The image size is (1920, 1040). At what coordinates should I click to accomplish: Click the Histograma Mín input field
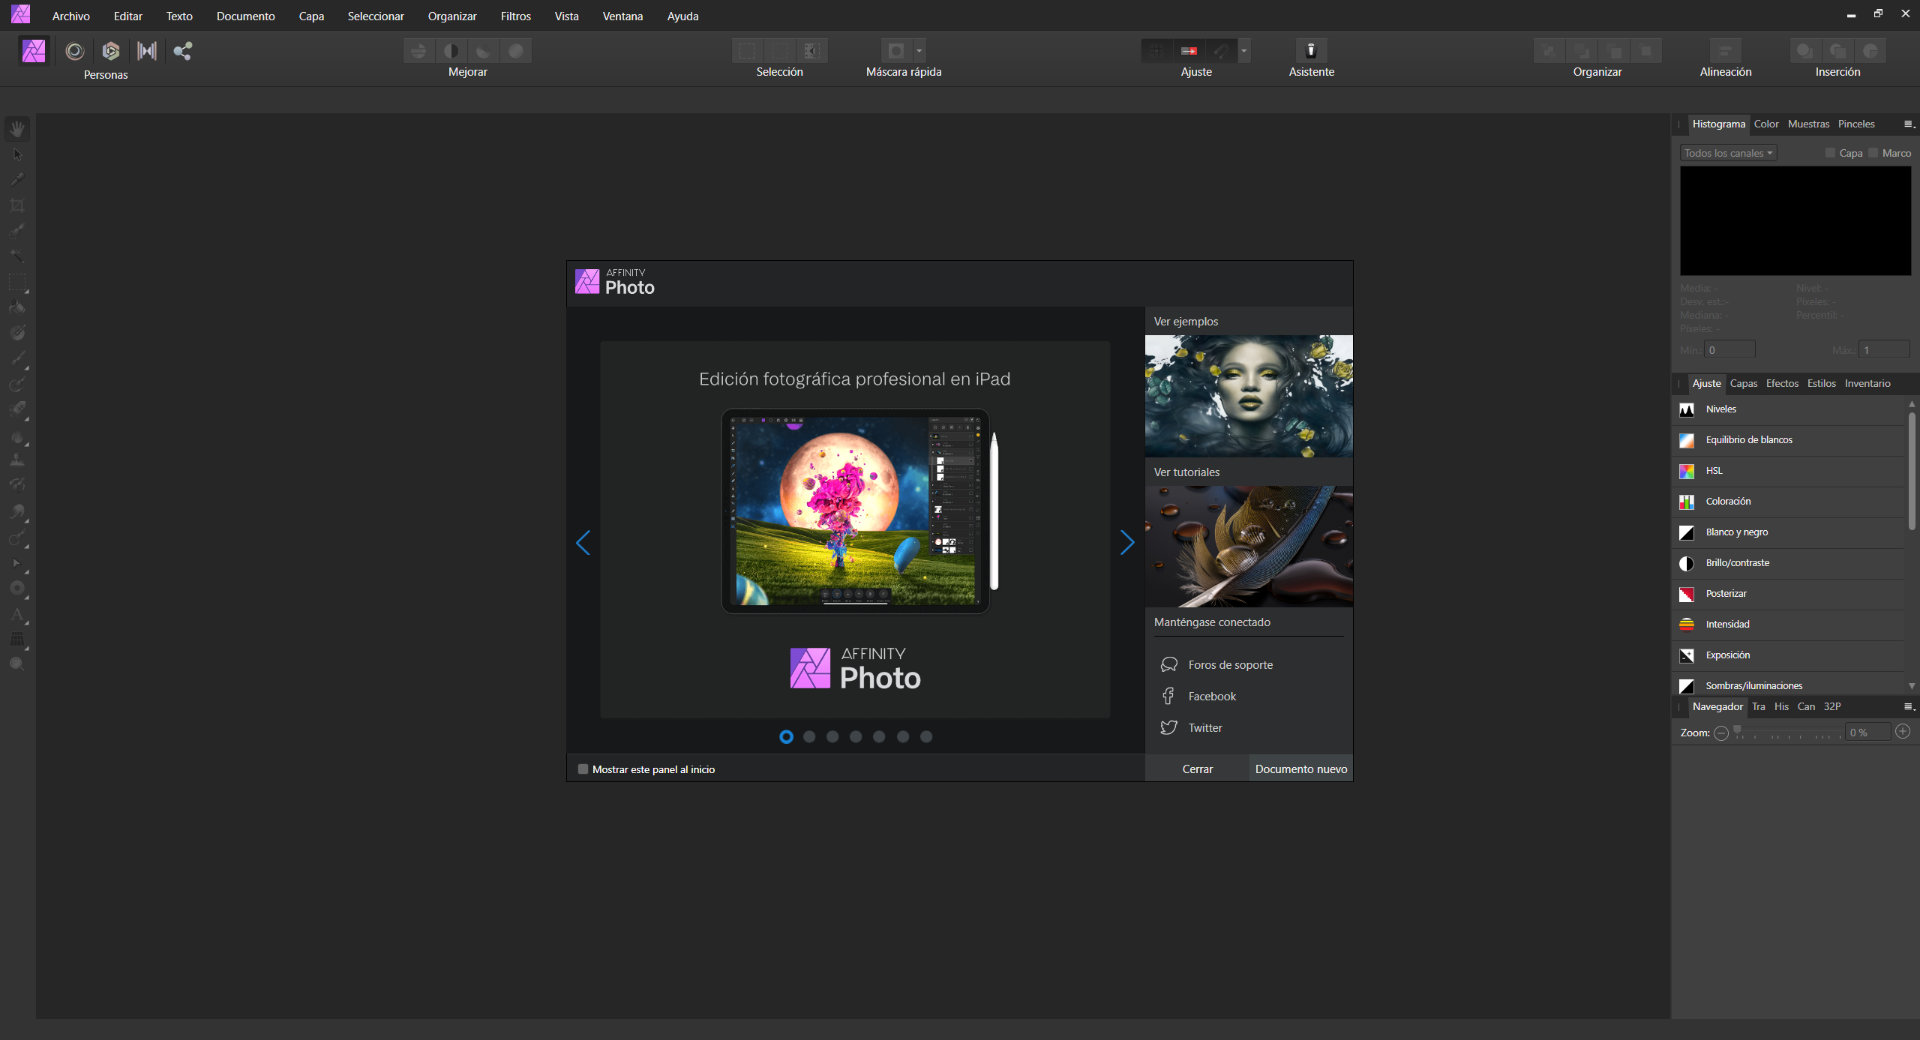click(x=1730, y=350)
